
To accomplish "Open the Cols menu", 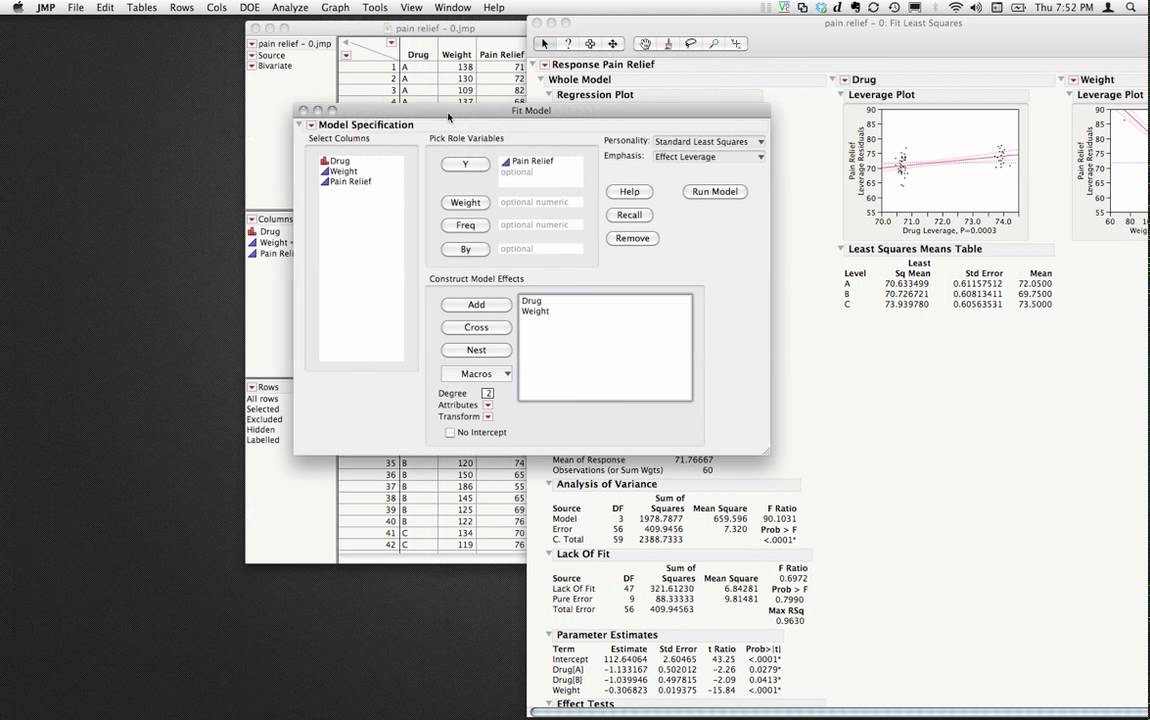I will 216,7.
